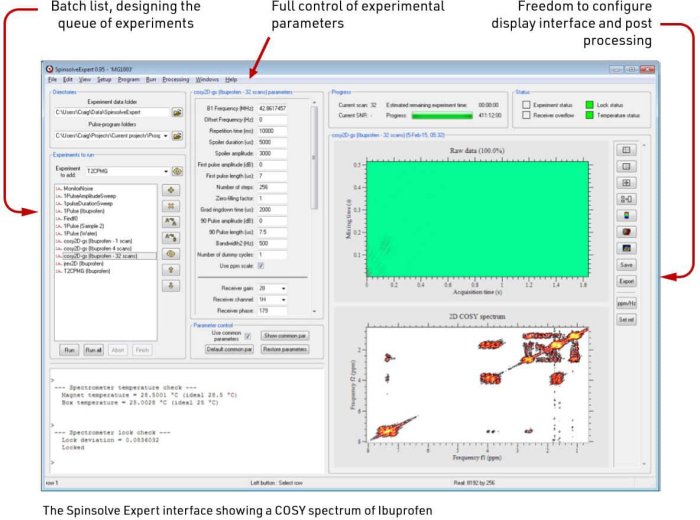Screen dimensions: 700x520
Task: Move selected experiment down in the queue
Action: [x=171, y=286]
